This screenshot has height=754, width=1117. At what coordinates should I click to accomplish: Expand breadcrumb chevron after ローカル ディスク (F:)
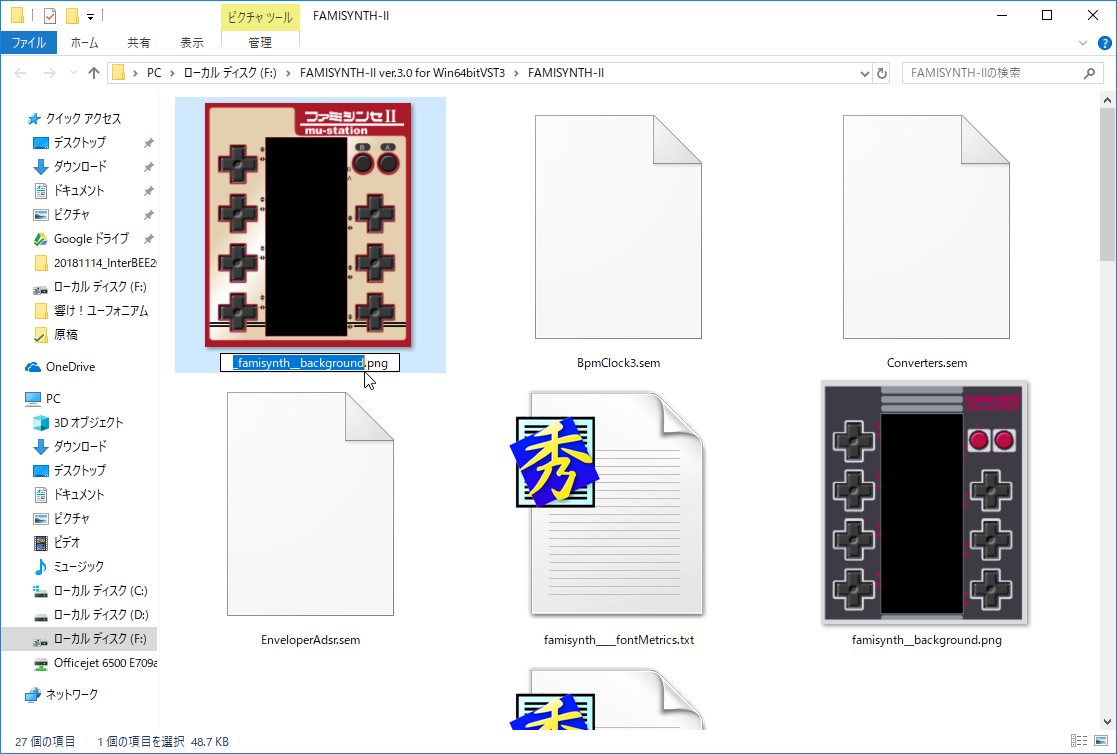tap(288, 73)
